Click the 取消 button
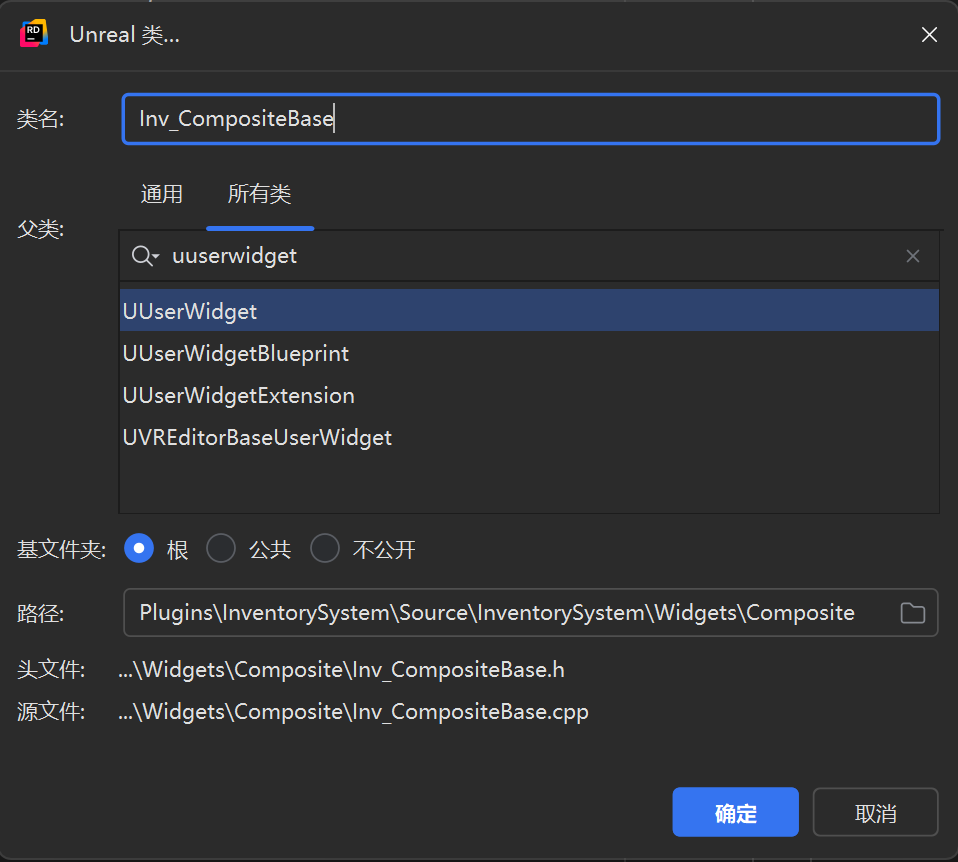Image resolution: width=958 pixels, height=862 pixels. click(875, 812)
